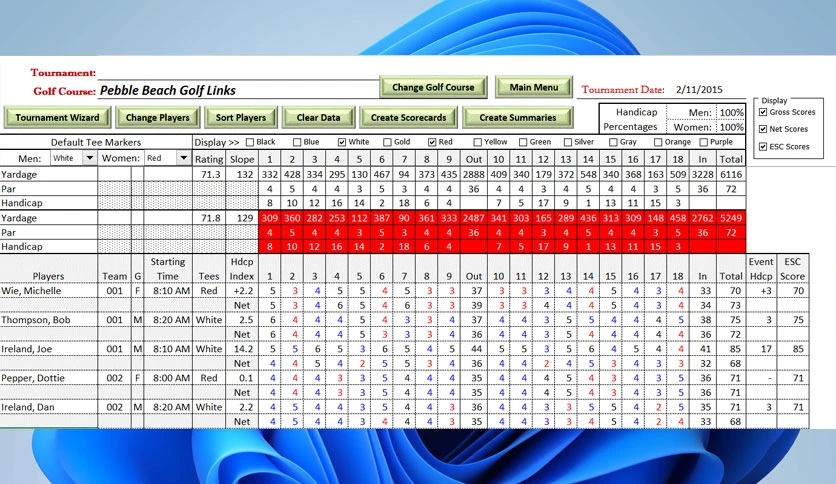
Task: Uncheck the White tee display checkbox
Action: click(342, 142)
